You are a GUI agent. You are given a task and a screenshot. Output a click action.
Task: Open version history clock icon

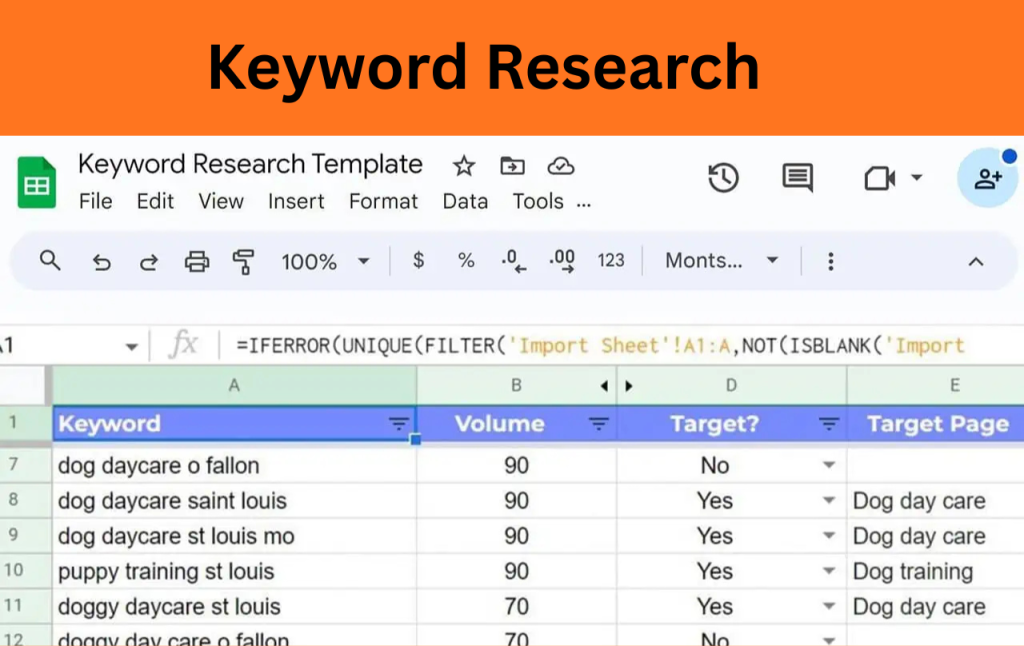(x=723, y=178)
